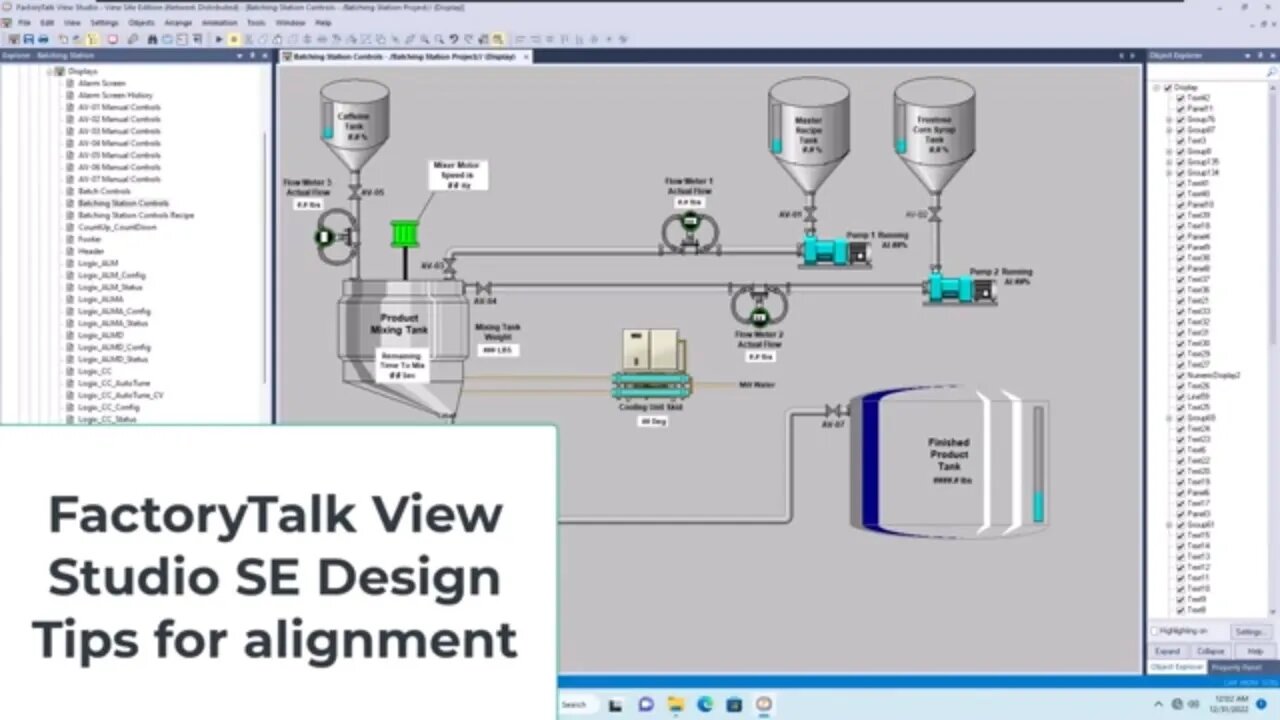Uncheck the Group87 checkbox
This screenshot has width=1280, height=720.
coord(1181,130)
